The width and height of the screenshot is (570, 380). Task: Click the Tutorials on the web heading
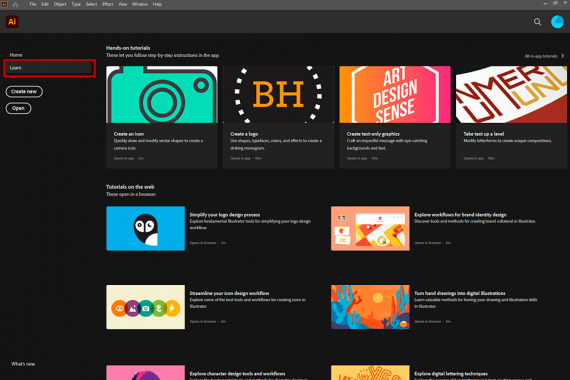click(x=130, y=187)
